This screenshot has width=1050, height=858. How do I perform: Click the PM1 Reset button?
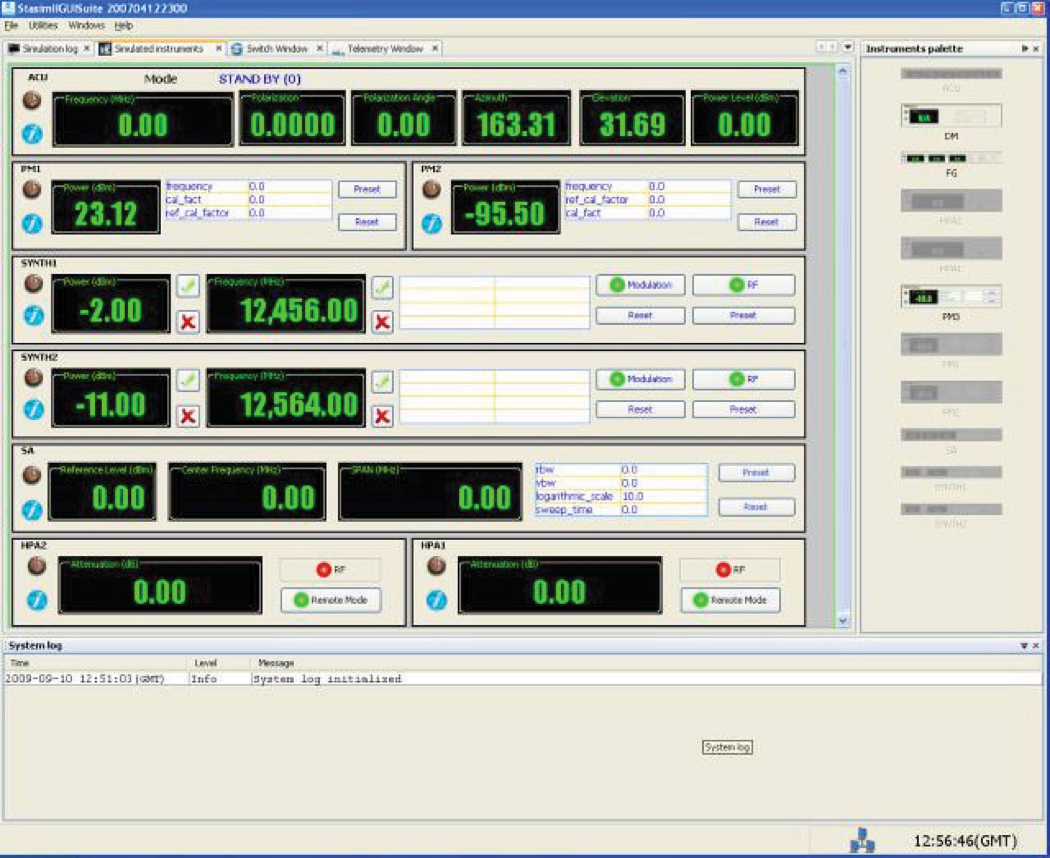[x=367, y=222]
